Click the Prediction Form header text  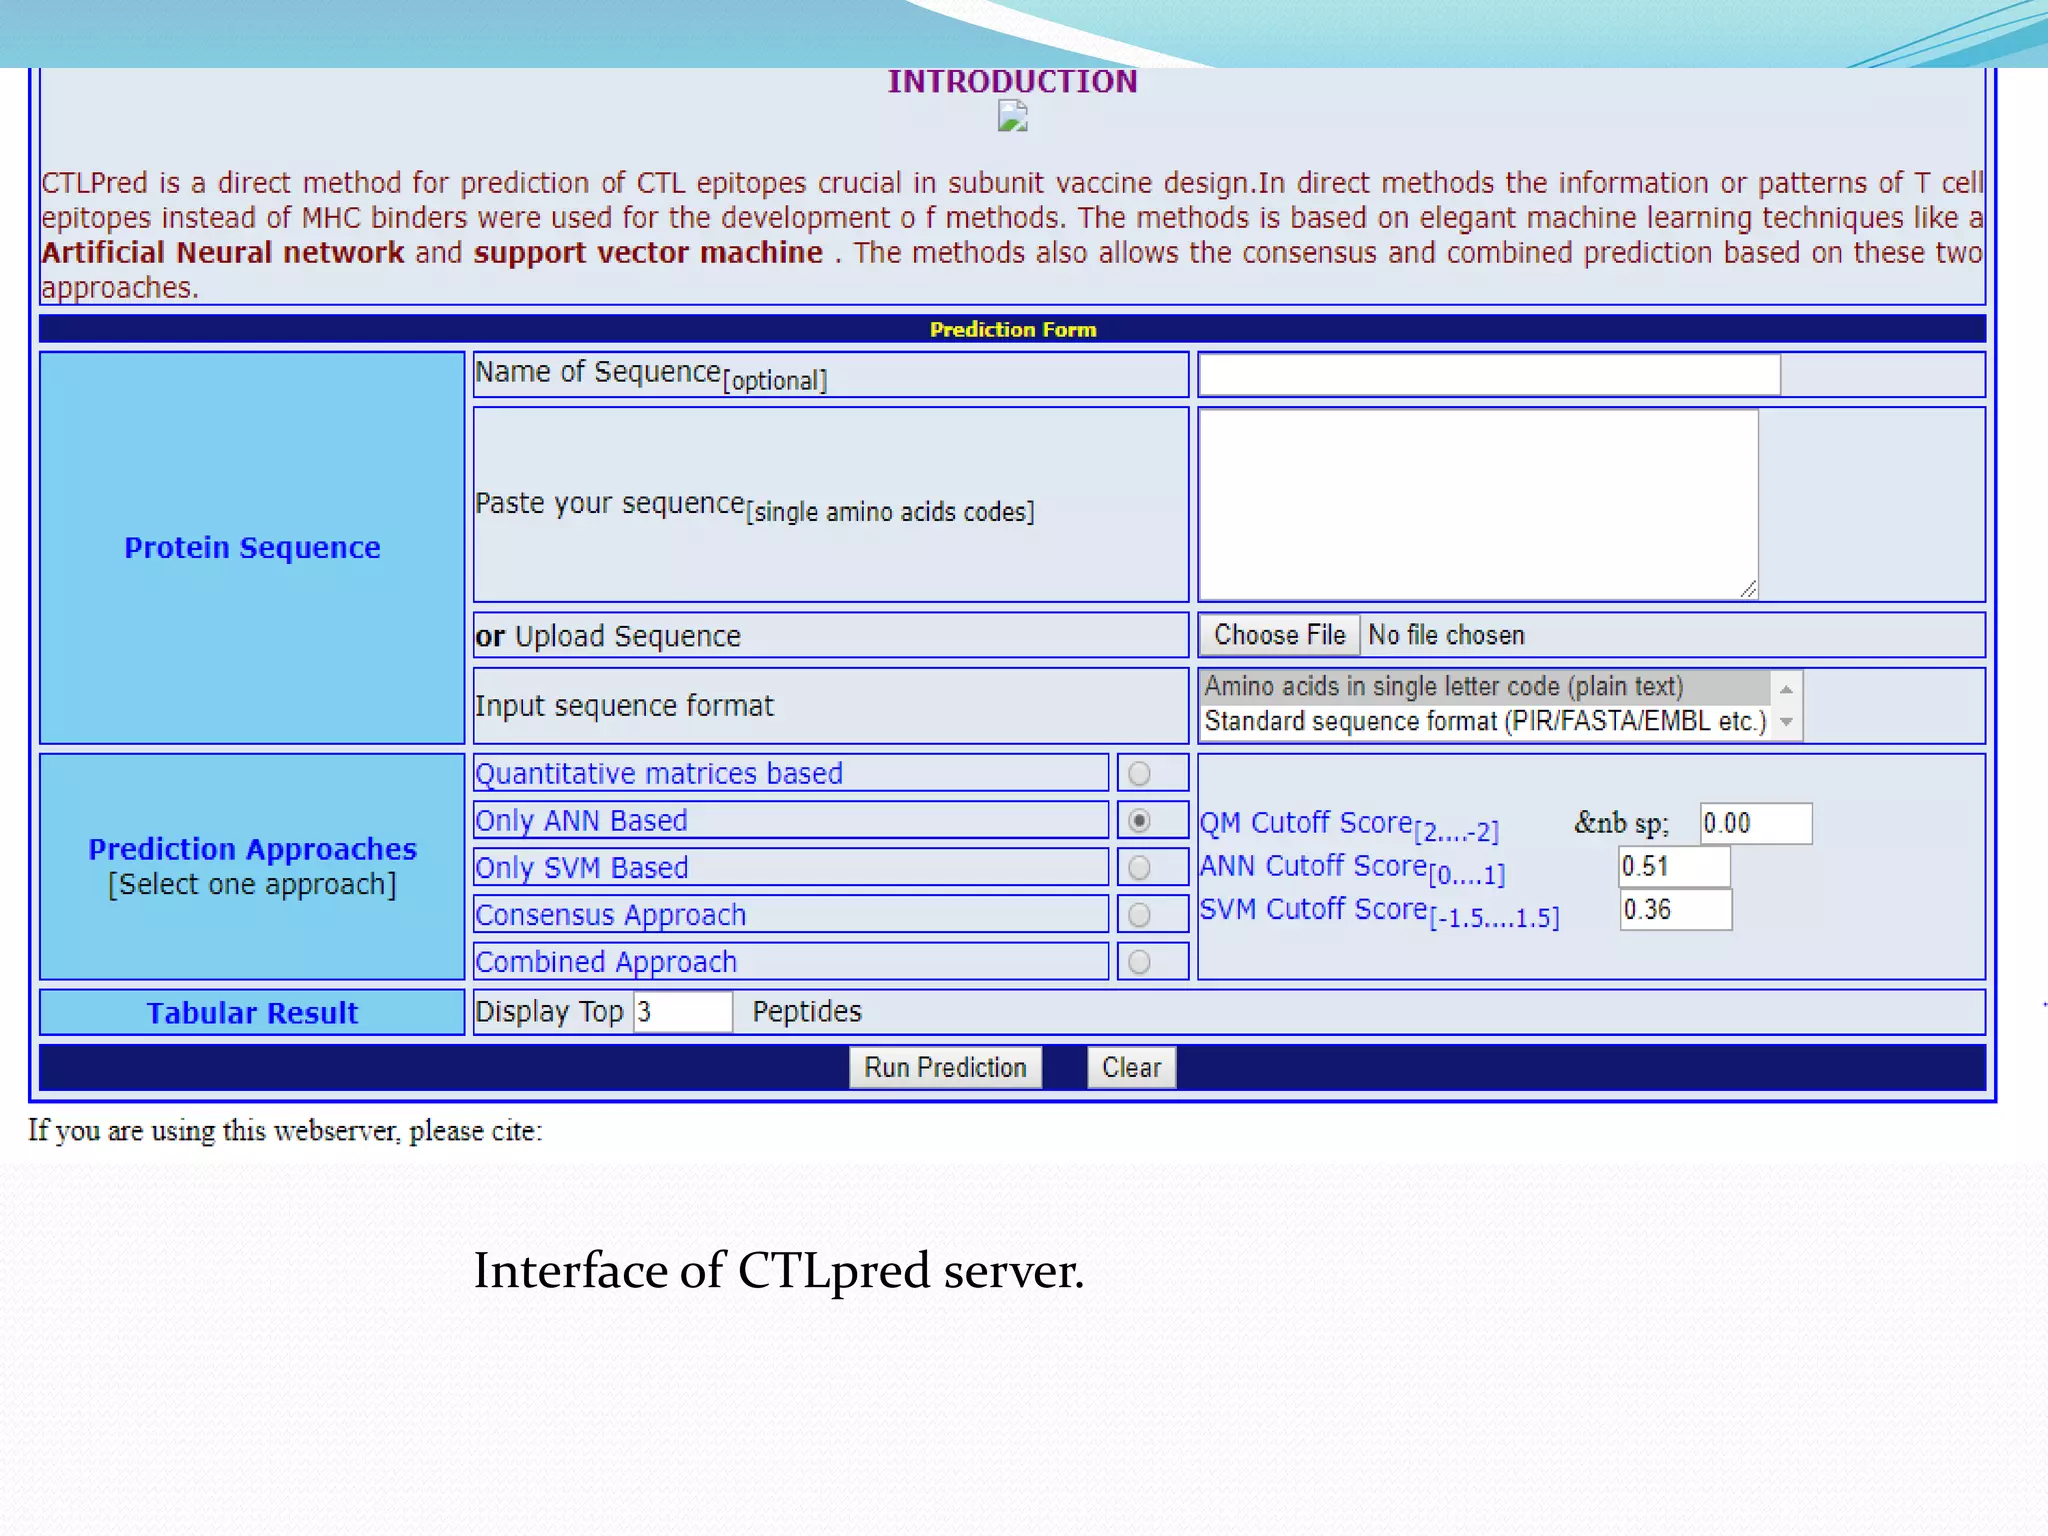coord(1013,329)
